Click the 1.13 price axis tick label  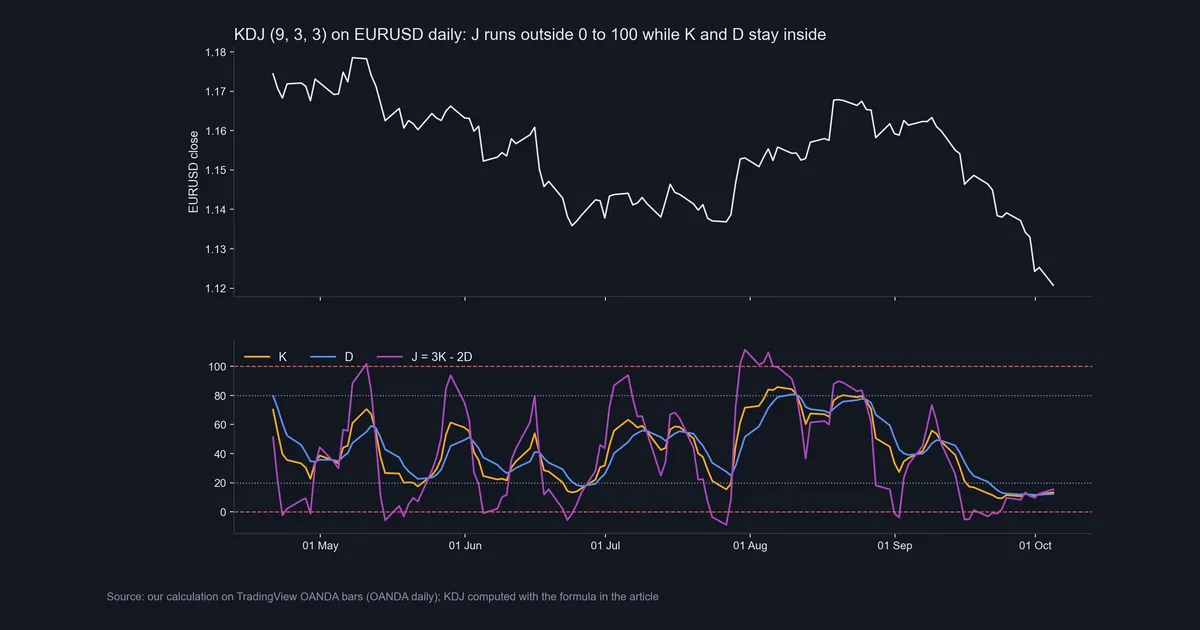pos(215,249)
